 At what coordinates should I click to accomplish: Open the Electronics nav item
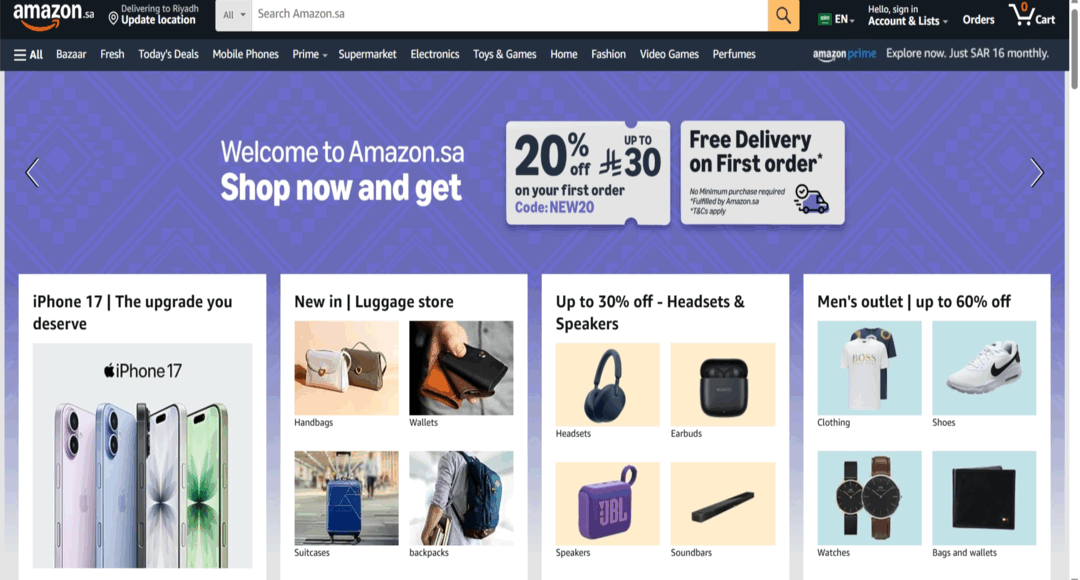click(x=435, y=54)
